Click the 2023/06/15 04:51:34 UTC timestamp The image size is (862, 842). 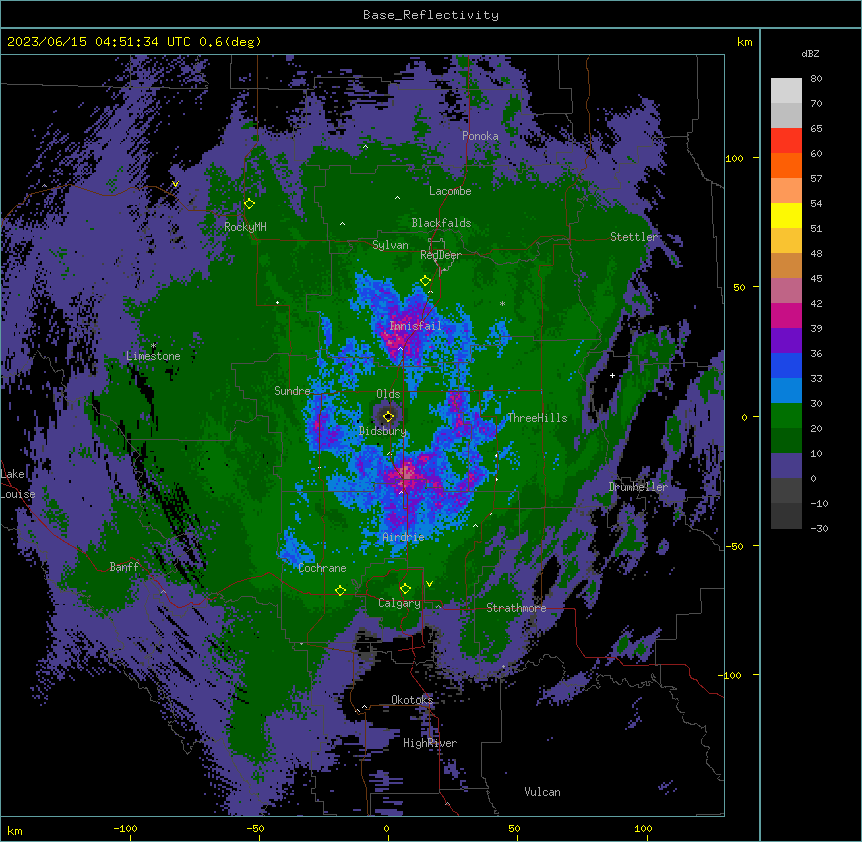point(98,42)
